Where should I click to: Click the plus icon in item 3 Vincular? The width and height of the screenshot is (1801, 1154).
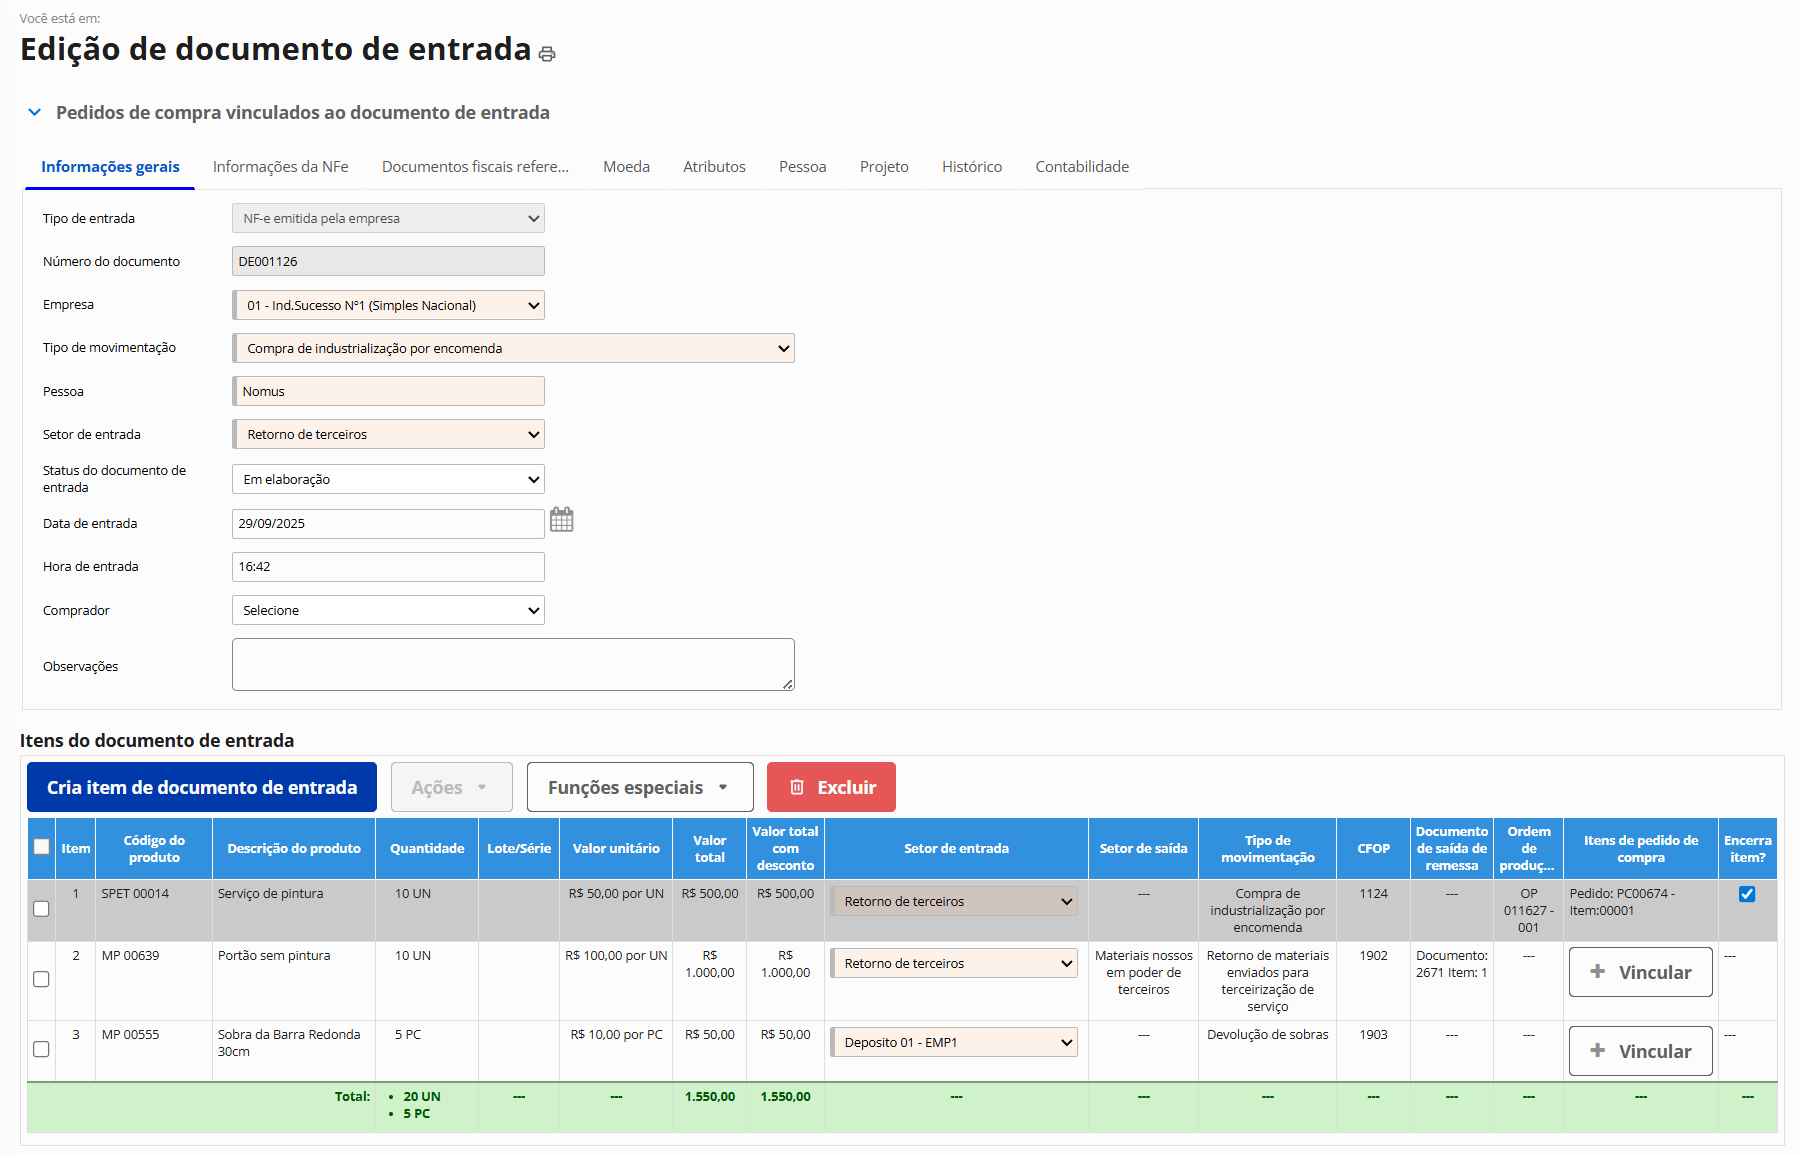(1598, 1050)
